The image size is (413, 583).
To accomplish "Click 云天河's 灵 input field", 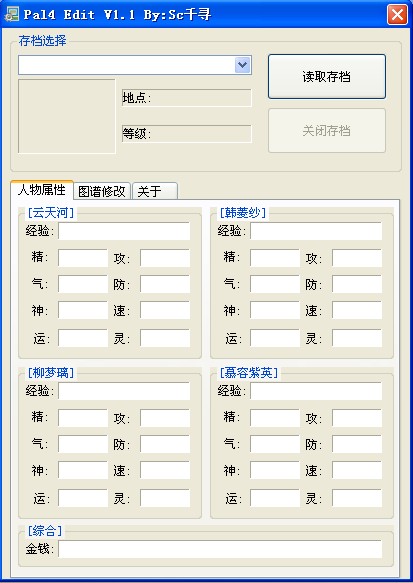I will point(165,338).
